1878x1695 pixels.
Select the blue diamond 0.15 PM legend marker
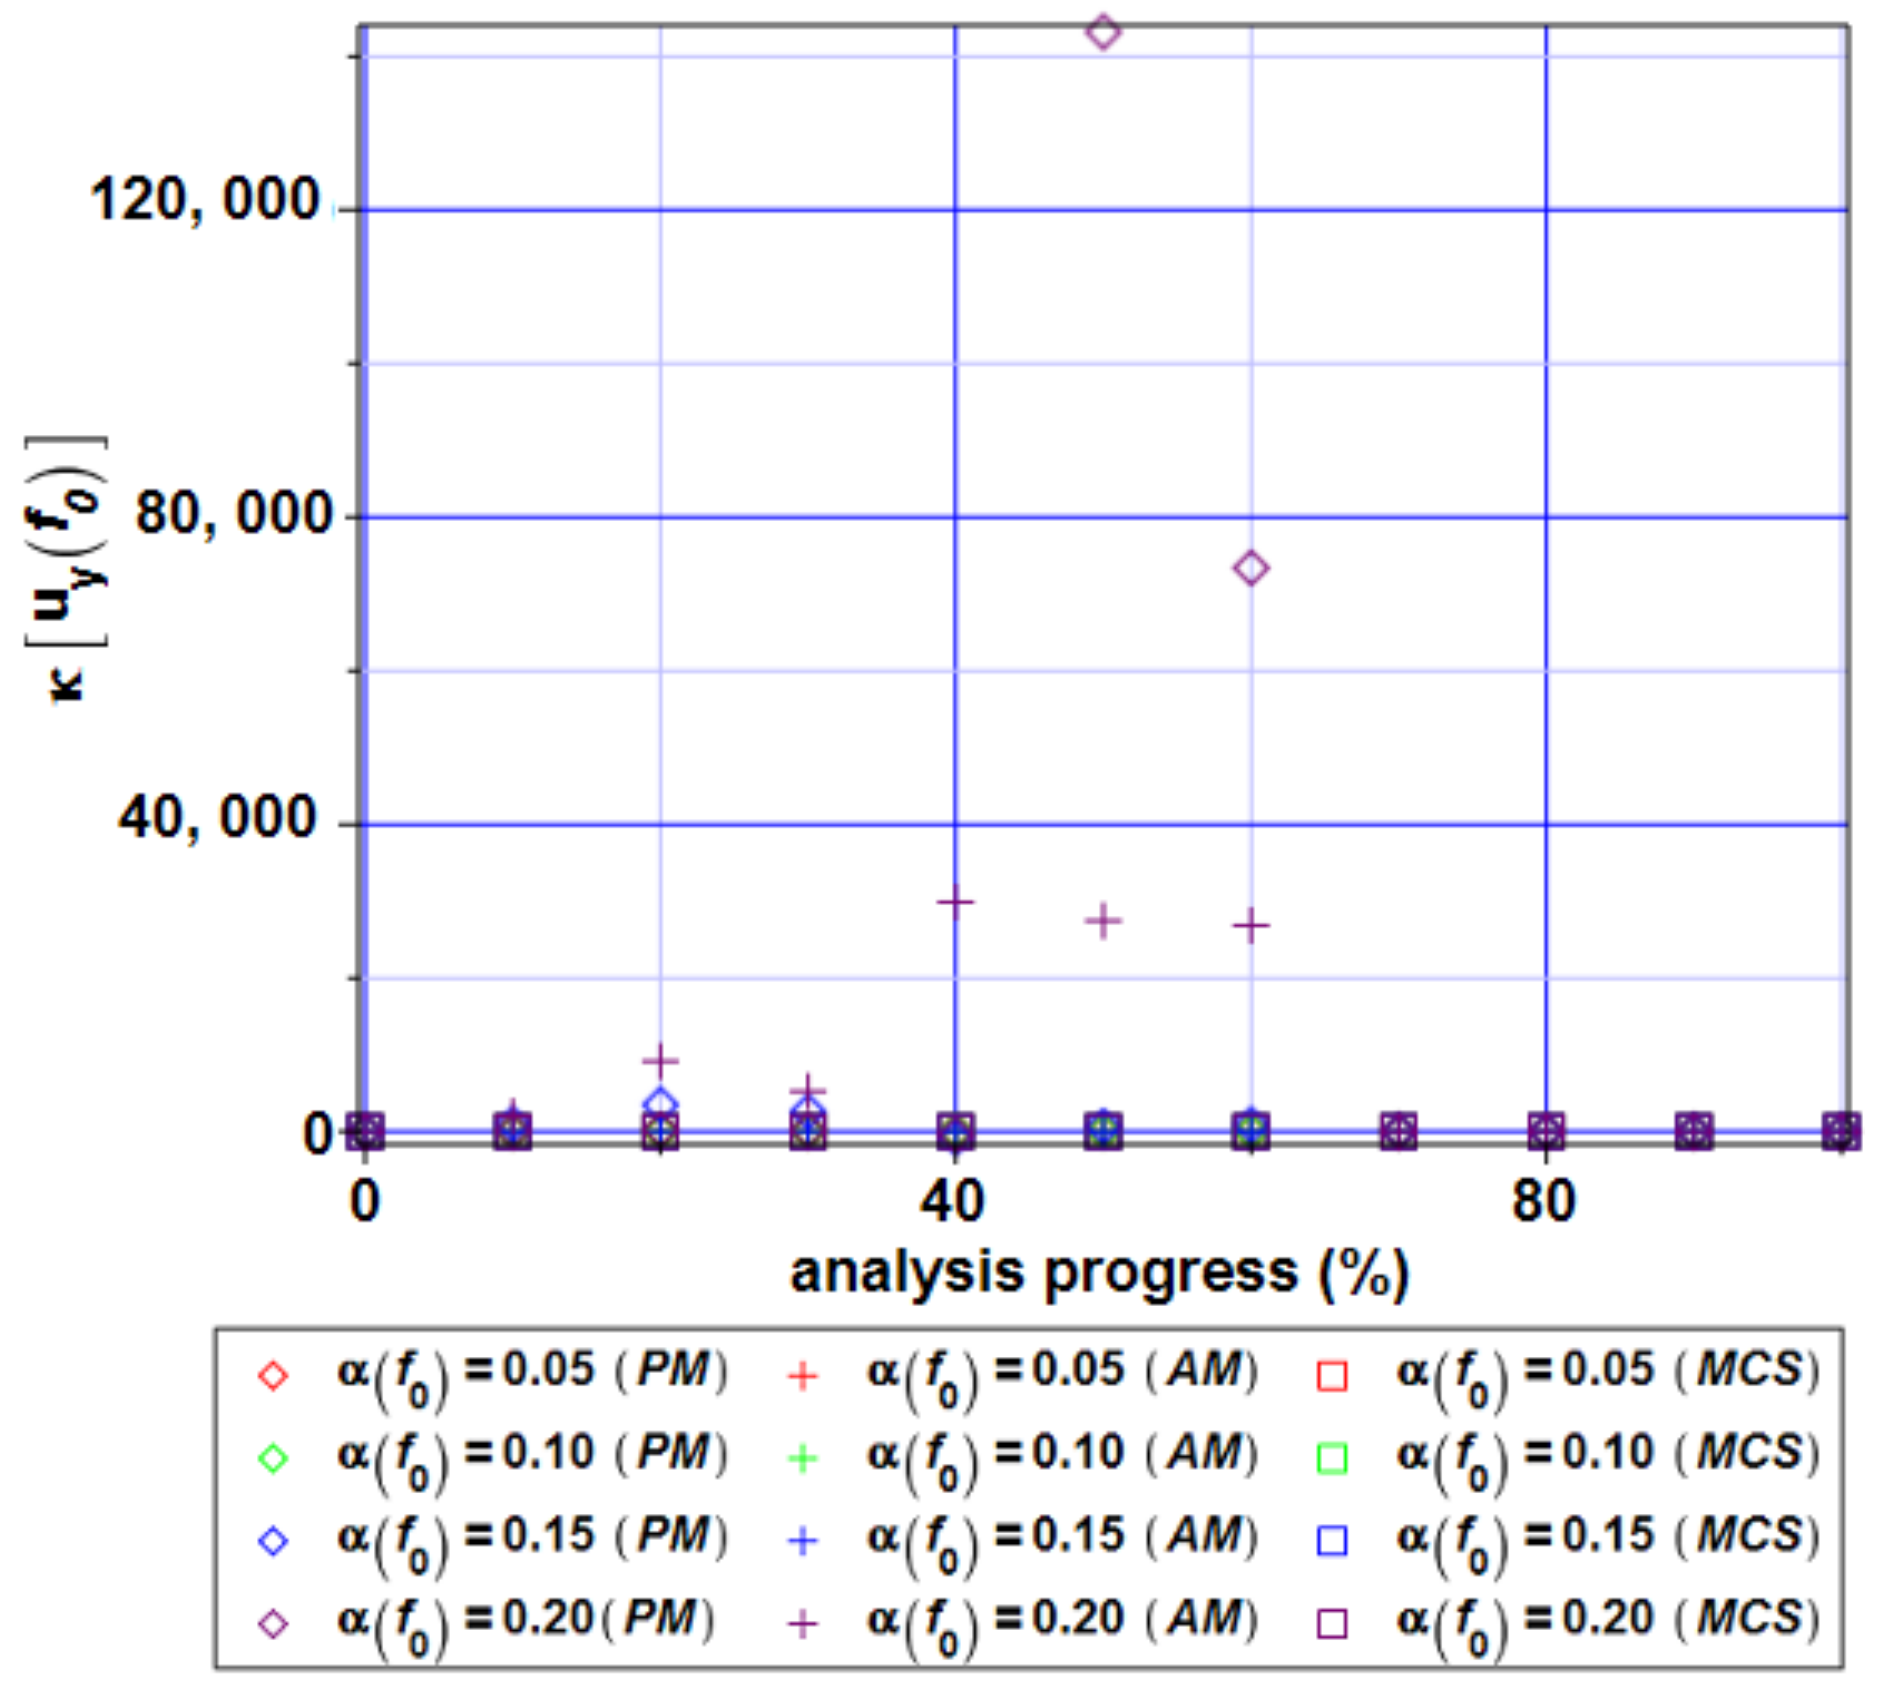click(x=273, y=1541)
